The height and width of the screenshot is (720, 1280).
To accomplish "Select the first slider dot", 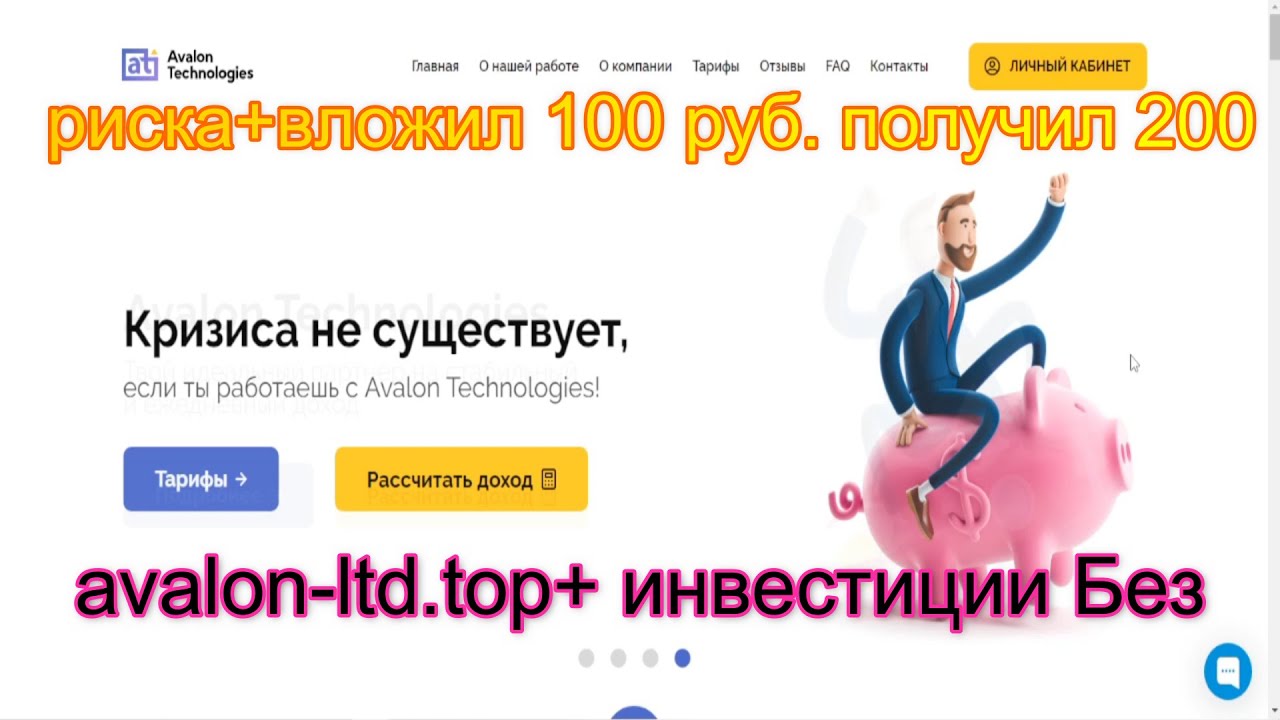I will (586, 658).
